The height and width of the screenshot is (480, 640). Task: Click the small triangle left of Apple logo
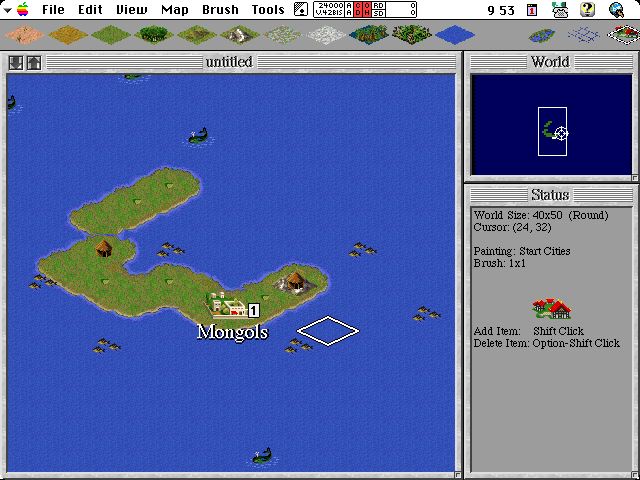coord(7,9)
